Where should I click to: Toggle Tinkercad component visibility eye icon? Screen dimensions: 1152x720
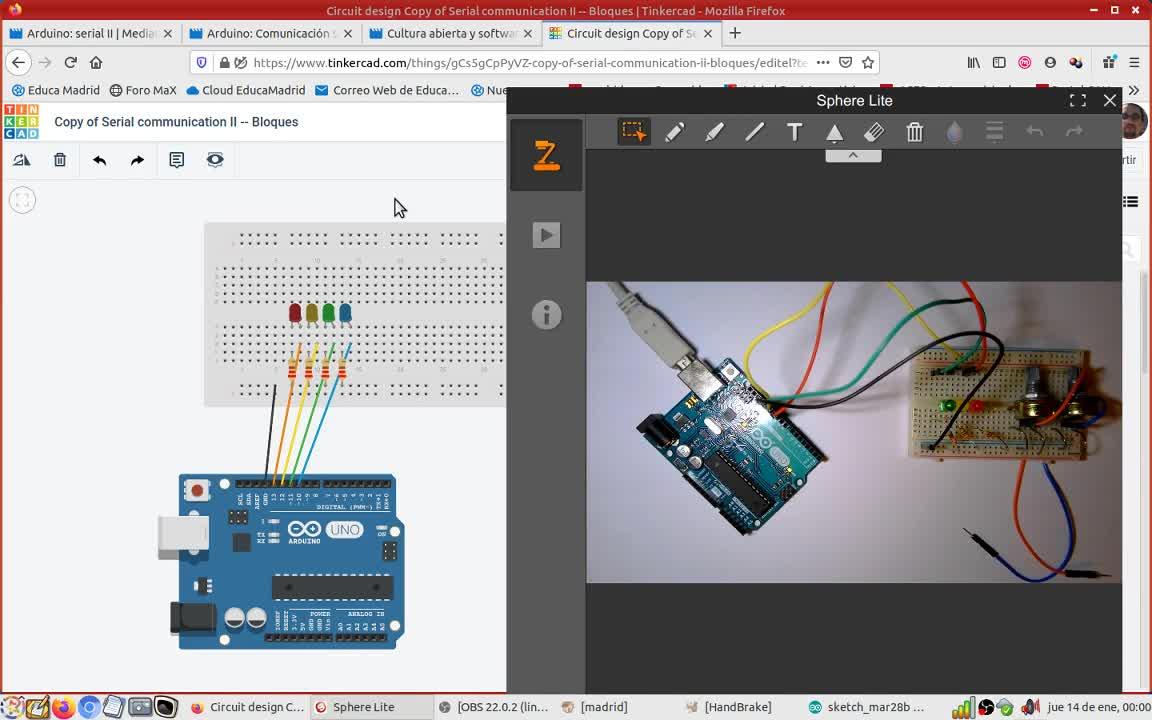pos(215,160)
